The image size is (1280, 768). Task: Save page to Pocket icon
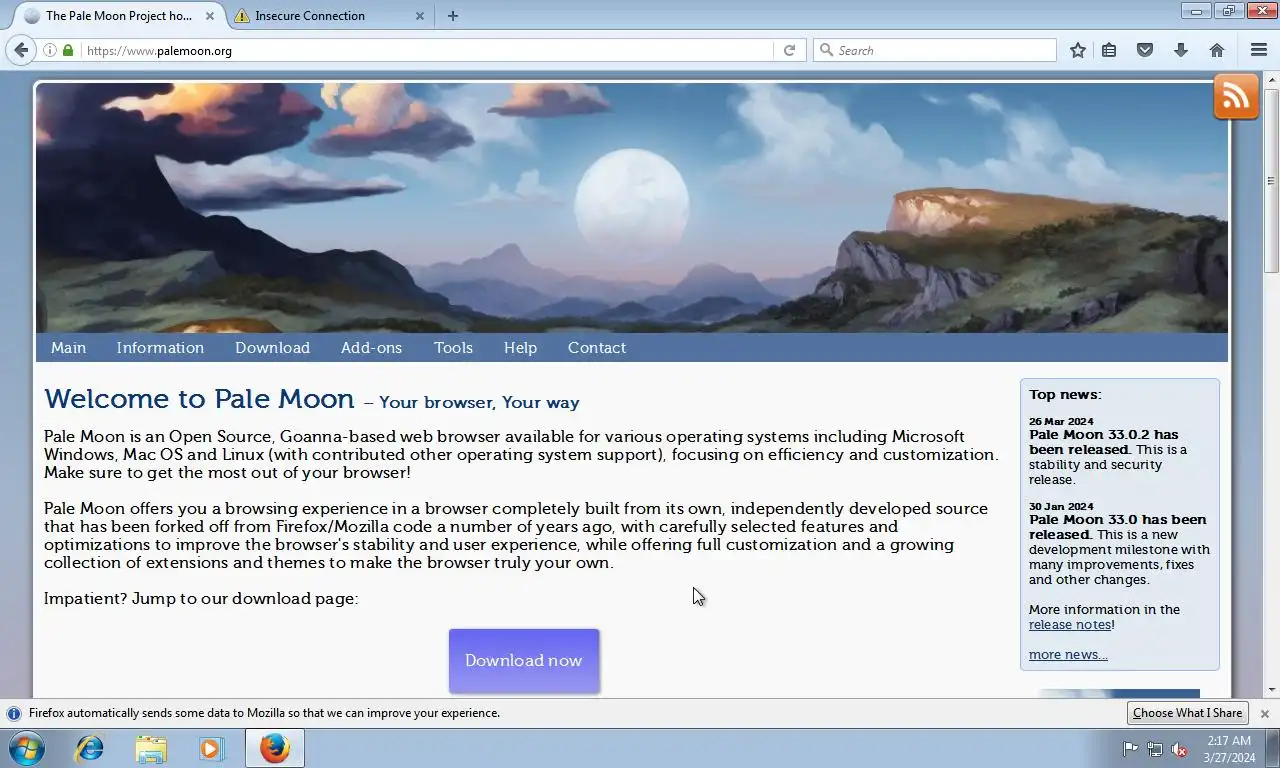coord(1145,50)
